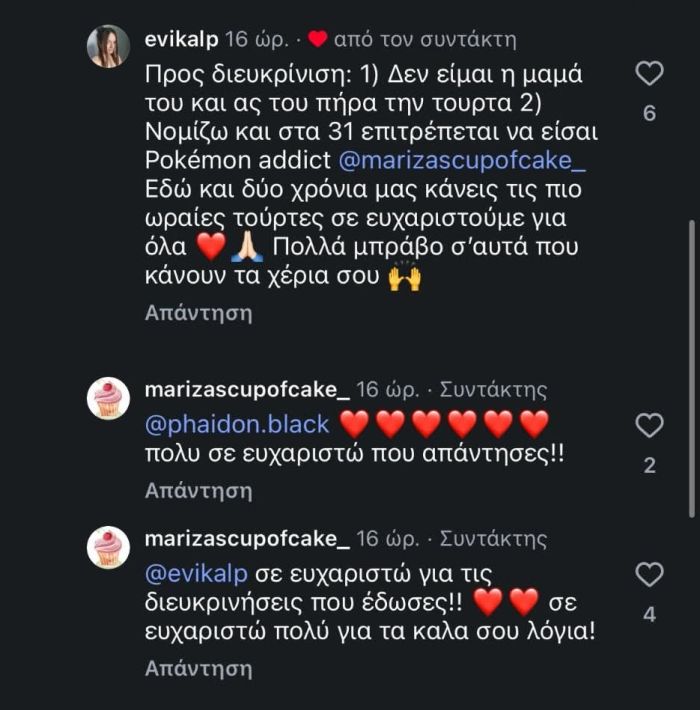The image size is (700, 710).
Task: Open the marizascupofcake_ username on the second comment
Action: coord(248,390)
